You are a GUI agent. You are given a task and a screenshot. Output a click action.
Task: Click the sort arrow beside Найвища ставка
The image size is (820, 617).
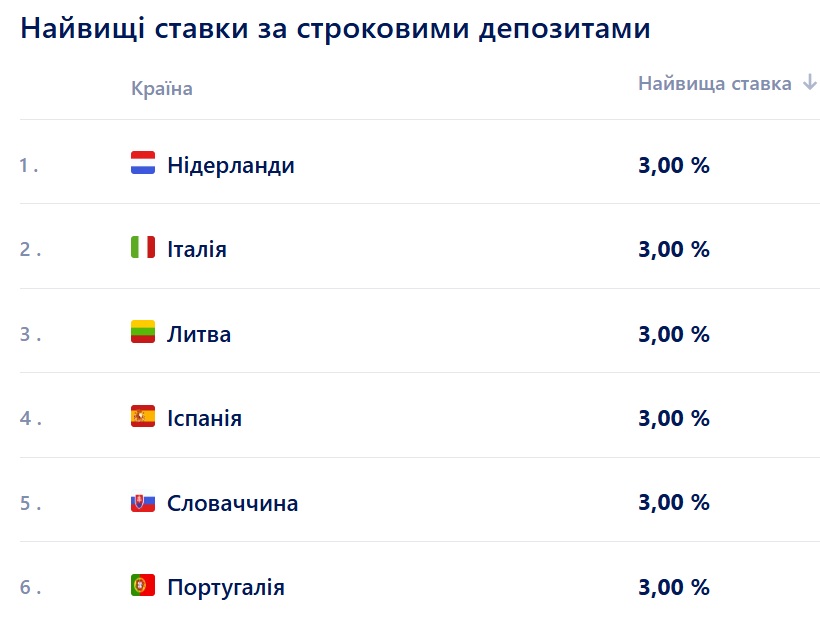coord(809,83)
